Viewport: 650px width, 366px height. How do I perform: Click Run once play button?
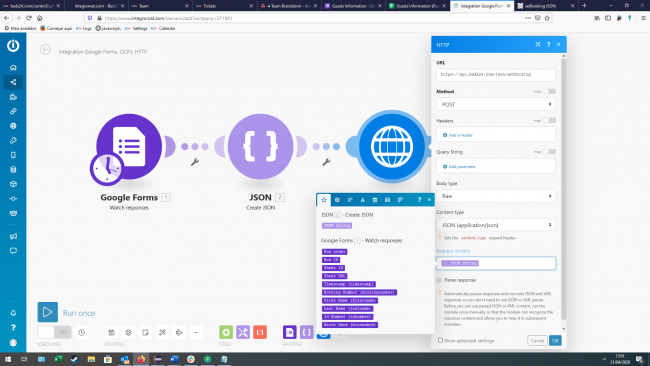48,312
